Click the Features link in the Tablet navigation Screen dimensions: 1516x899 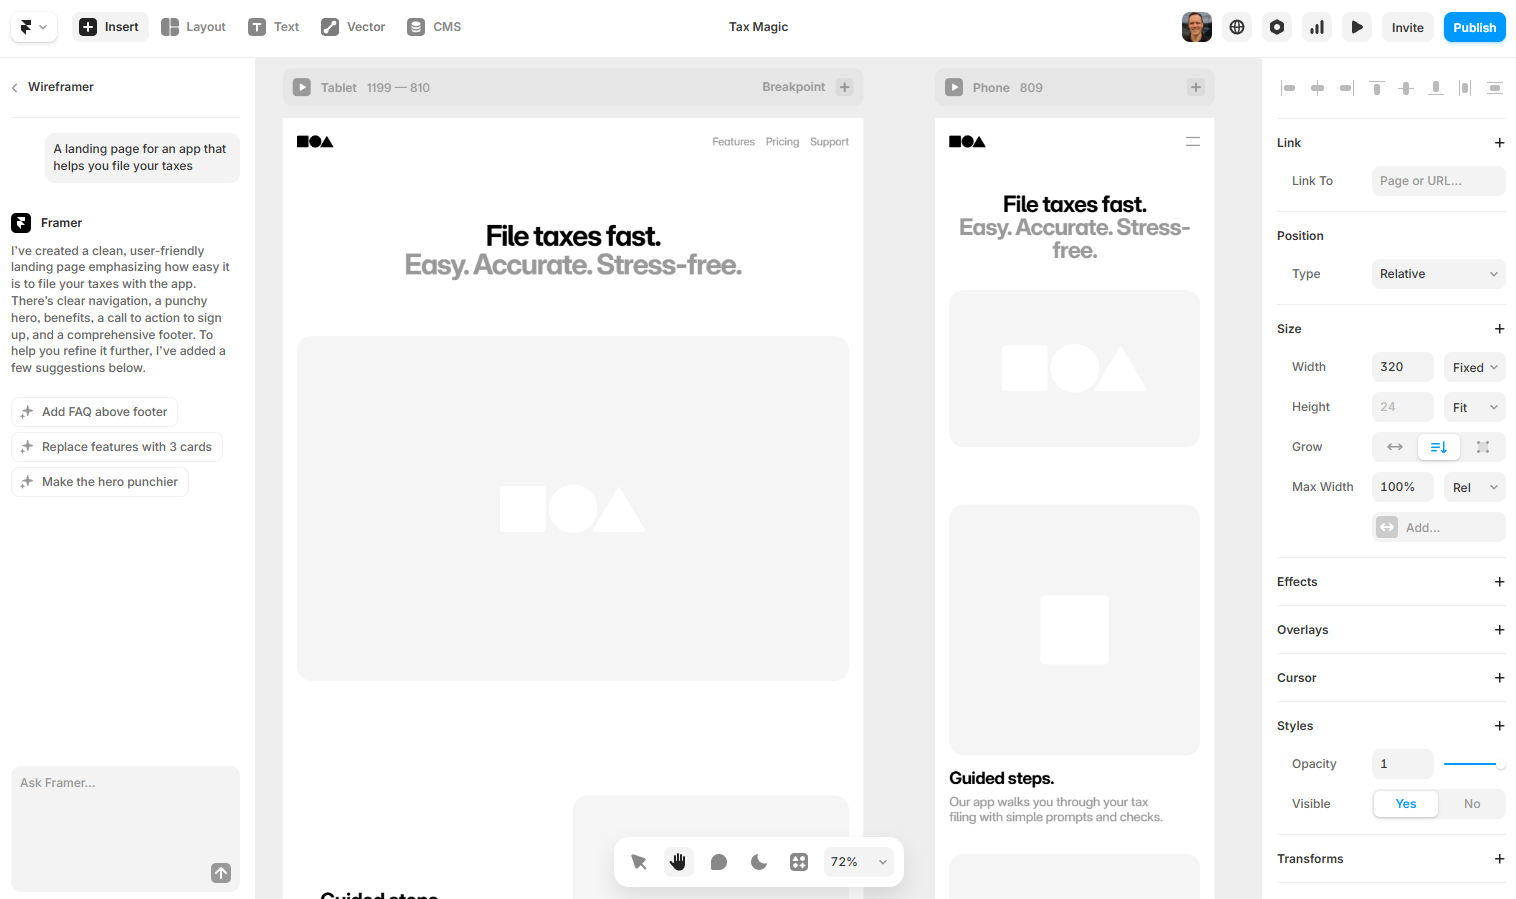[733, 142]
